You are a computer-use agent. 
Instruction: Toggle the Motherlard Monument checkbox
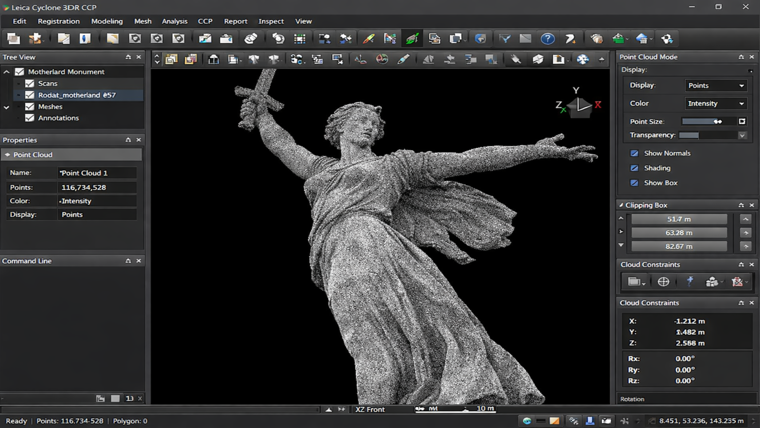(x=19, y=72)
